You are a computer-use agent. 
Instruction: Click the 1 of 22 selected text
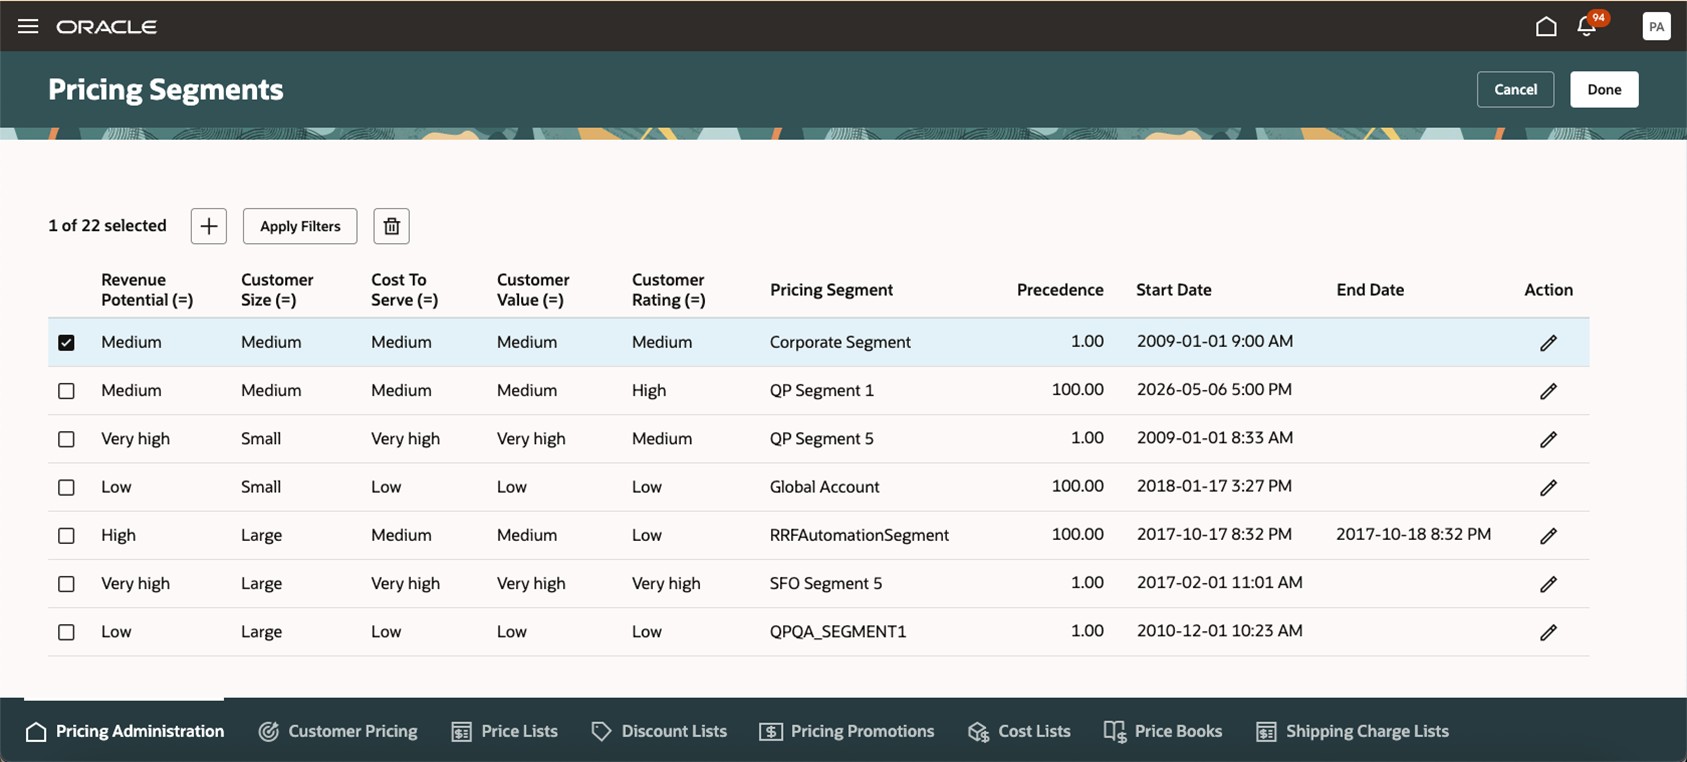click(107, 226)
